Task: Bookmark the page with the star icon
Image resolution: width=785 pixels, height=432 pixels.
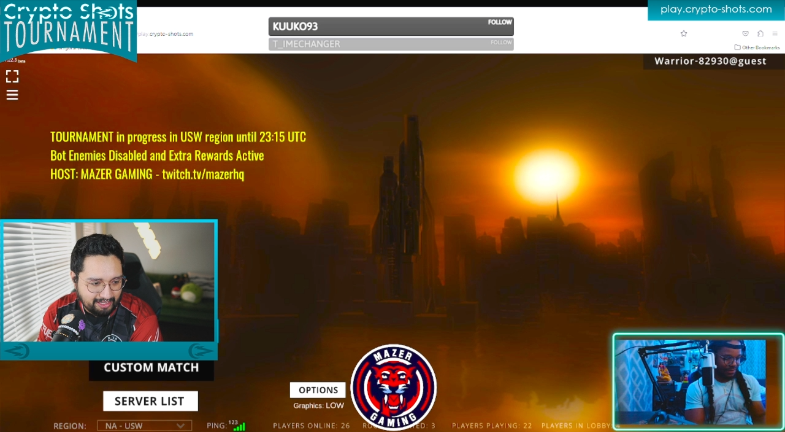Action: click(x=683, y=34)
